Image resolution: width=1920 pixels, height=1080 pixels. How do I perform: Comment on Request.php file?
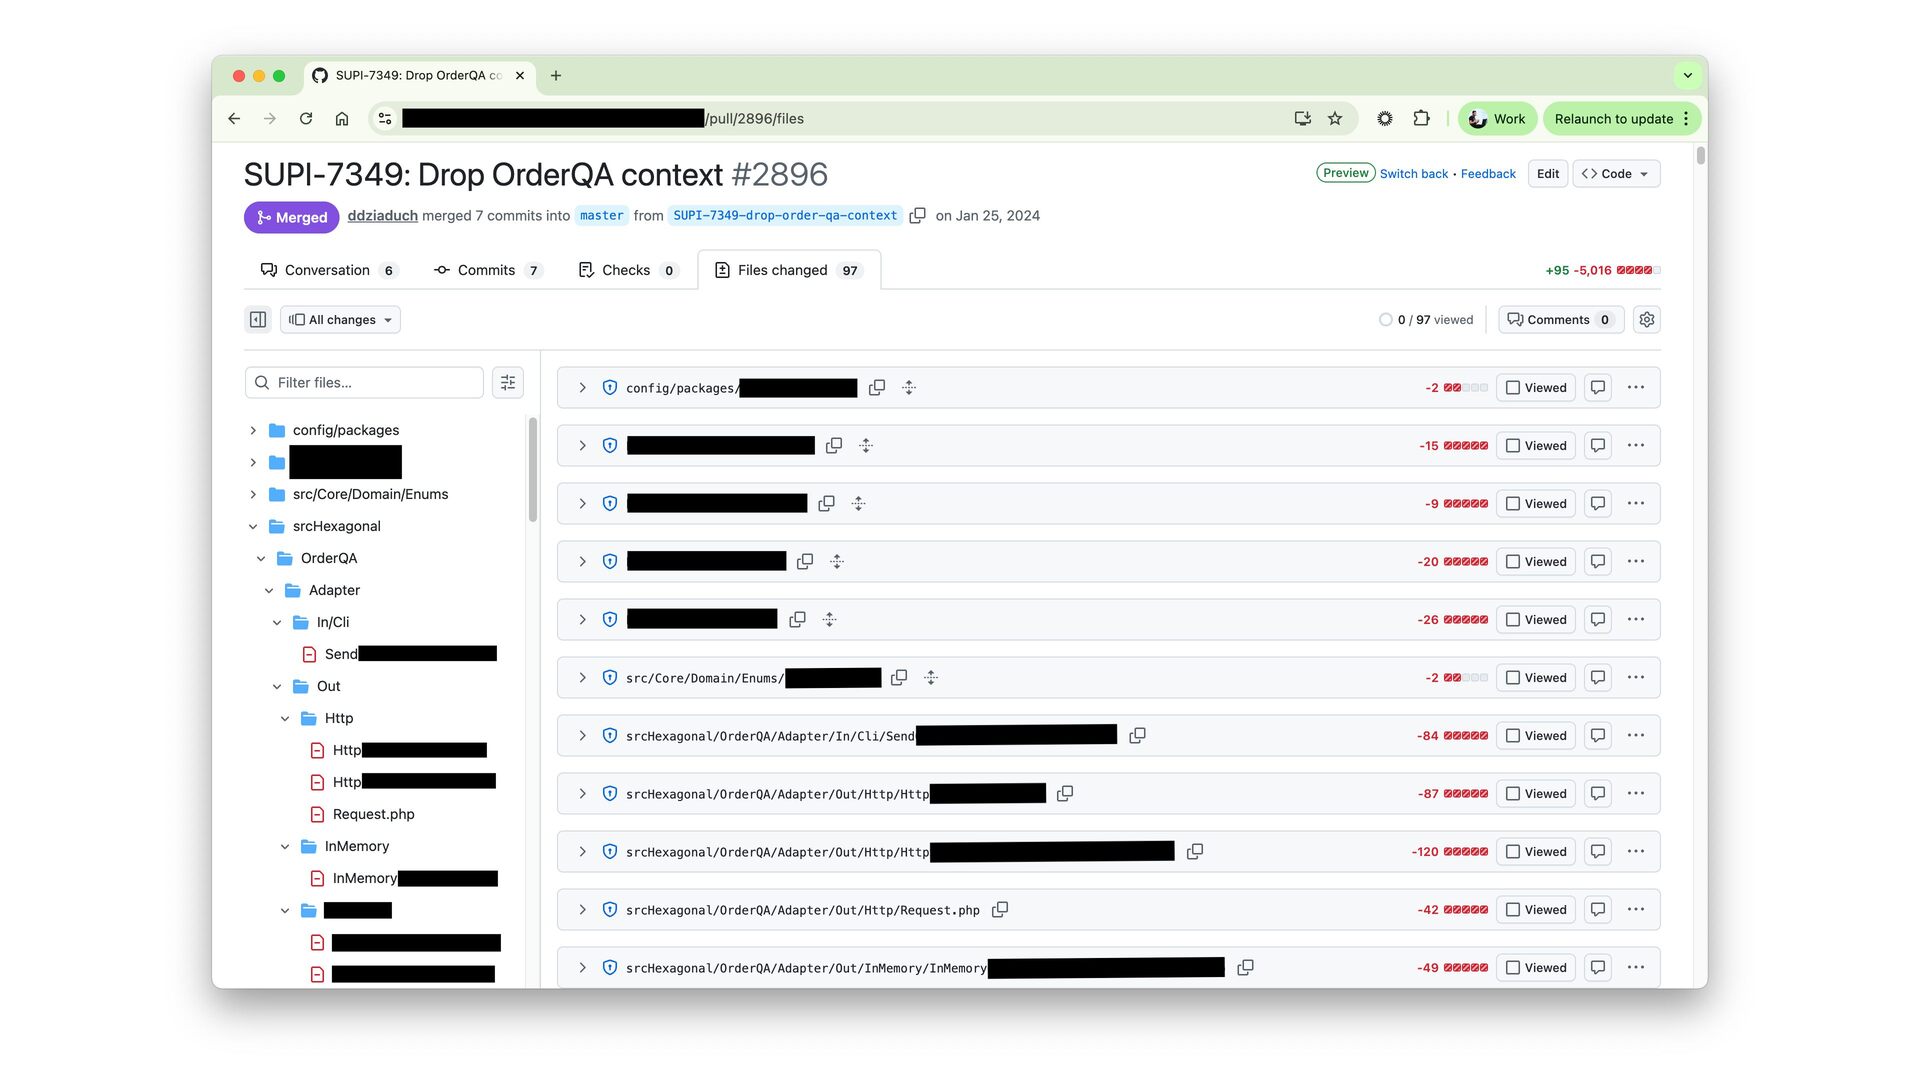pyautogui.click(x=1598, y=910)
